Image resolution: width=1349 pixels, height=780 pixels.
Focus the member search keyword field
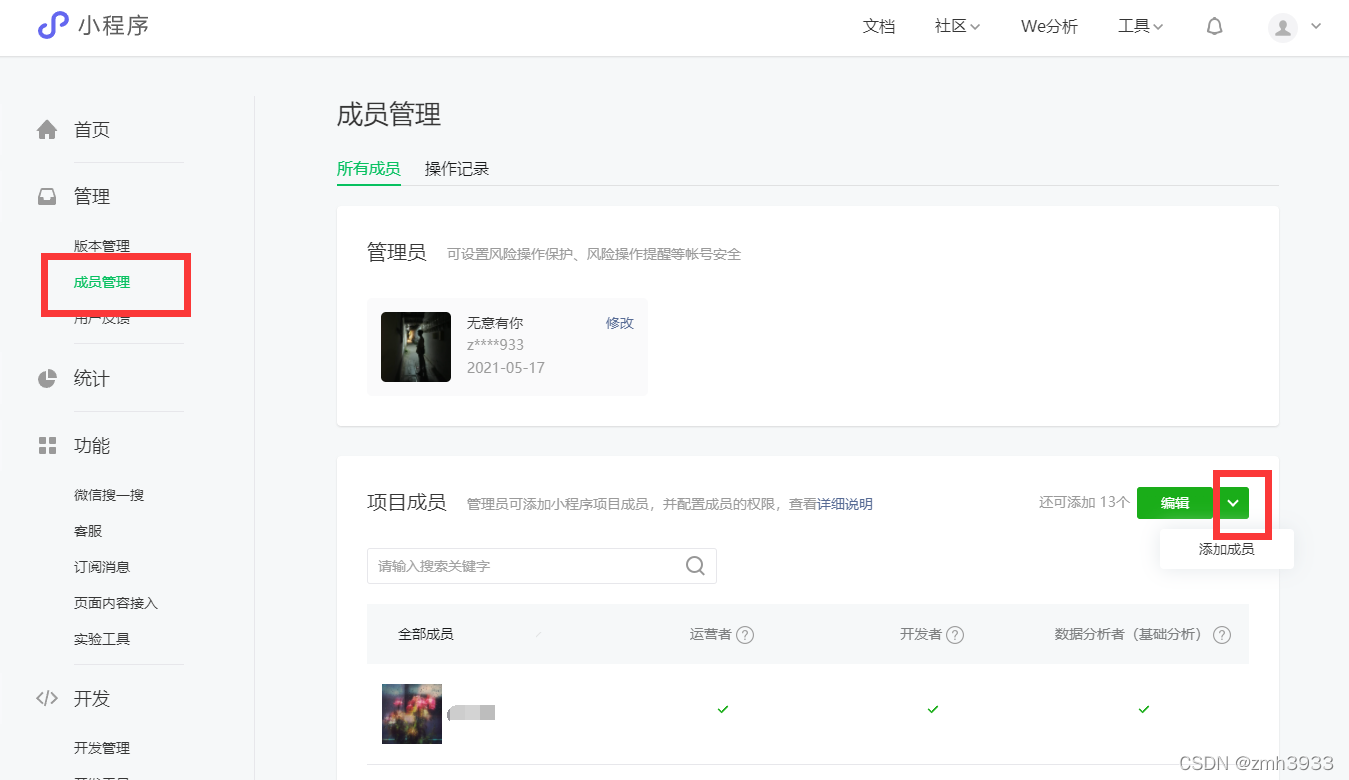click(541, 566)
